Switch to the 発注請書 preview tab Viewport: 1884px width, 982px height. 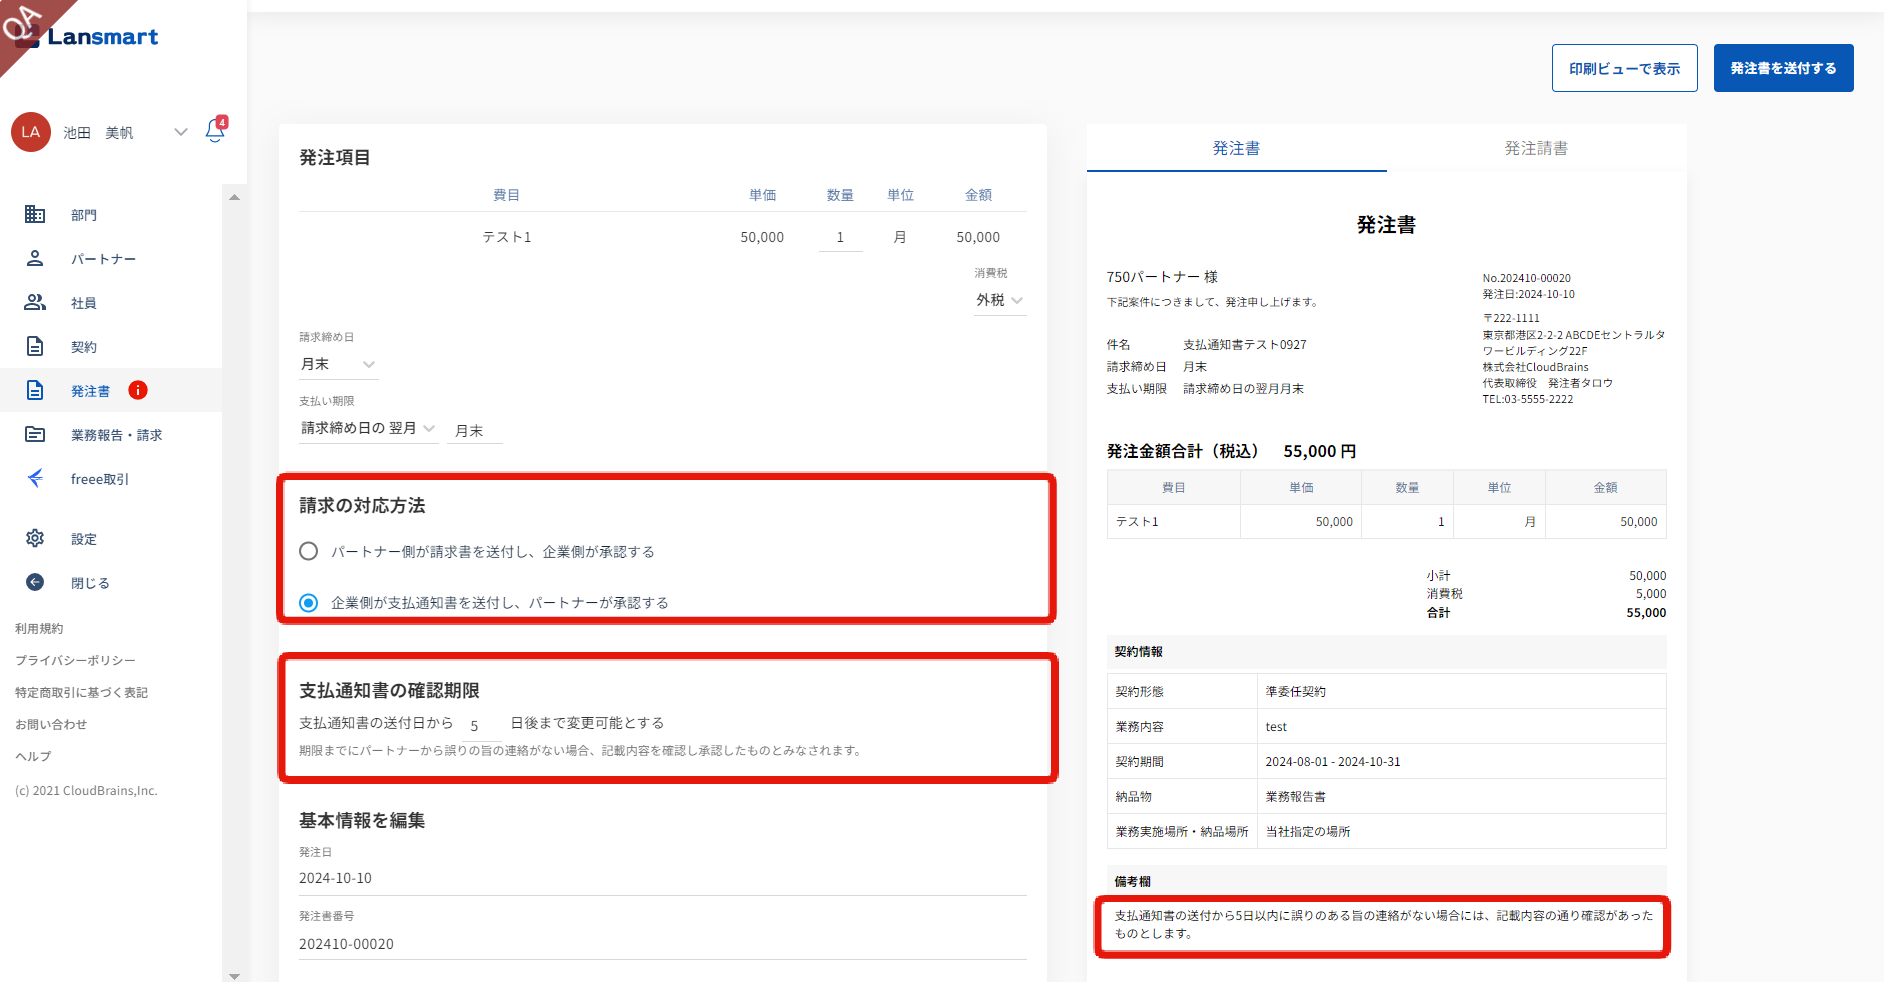click(x=1536, y=148)
